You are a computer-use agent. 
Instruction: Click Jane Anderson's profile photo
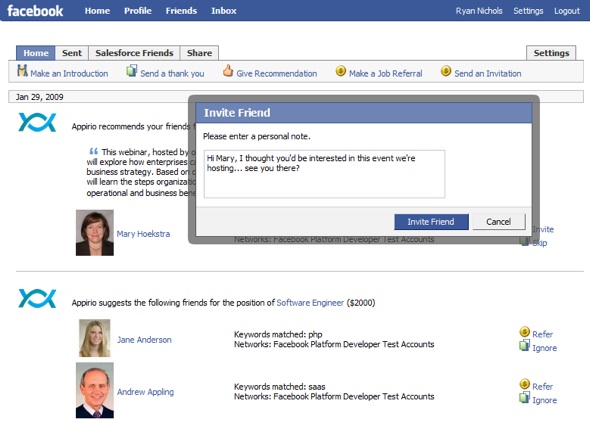pos(95,338)
